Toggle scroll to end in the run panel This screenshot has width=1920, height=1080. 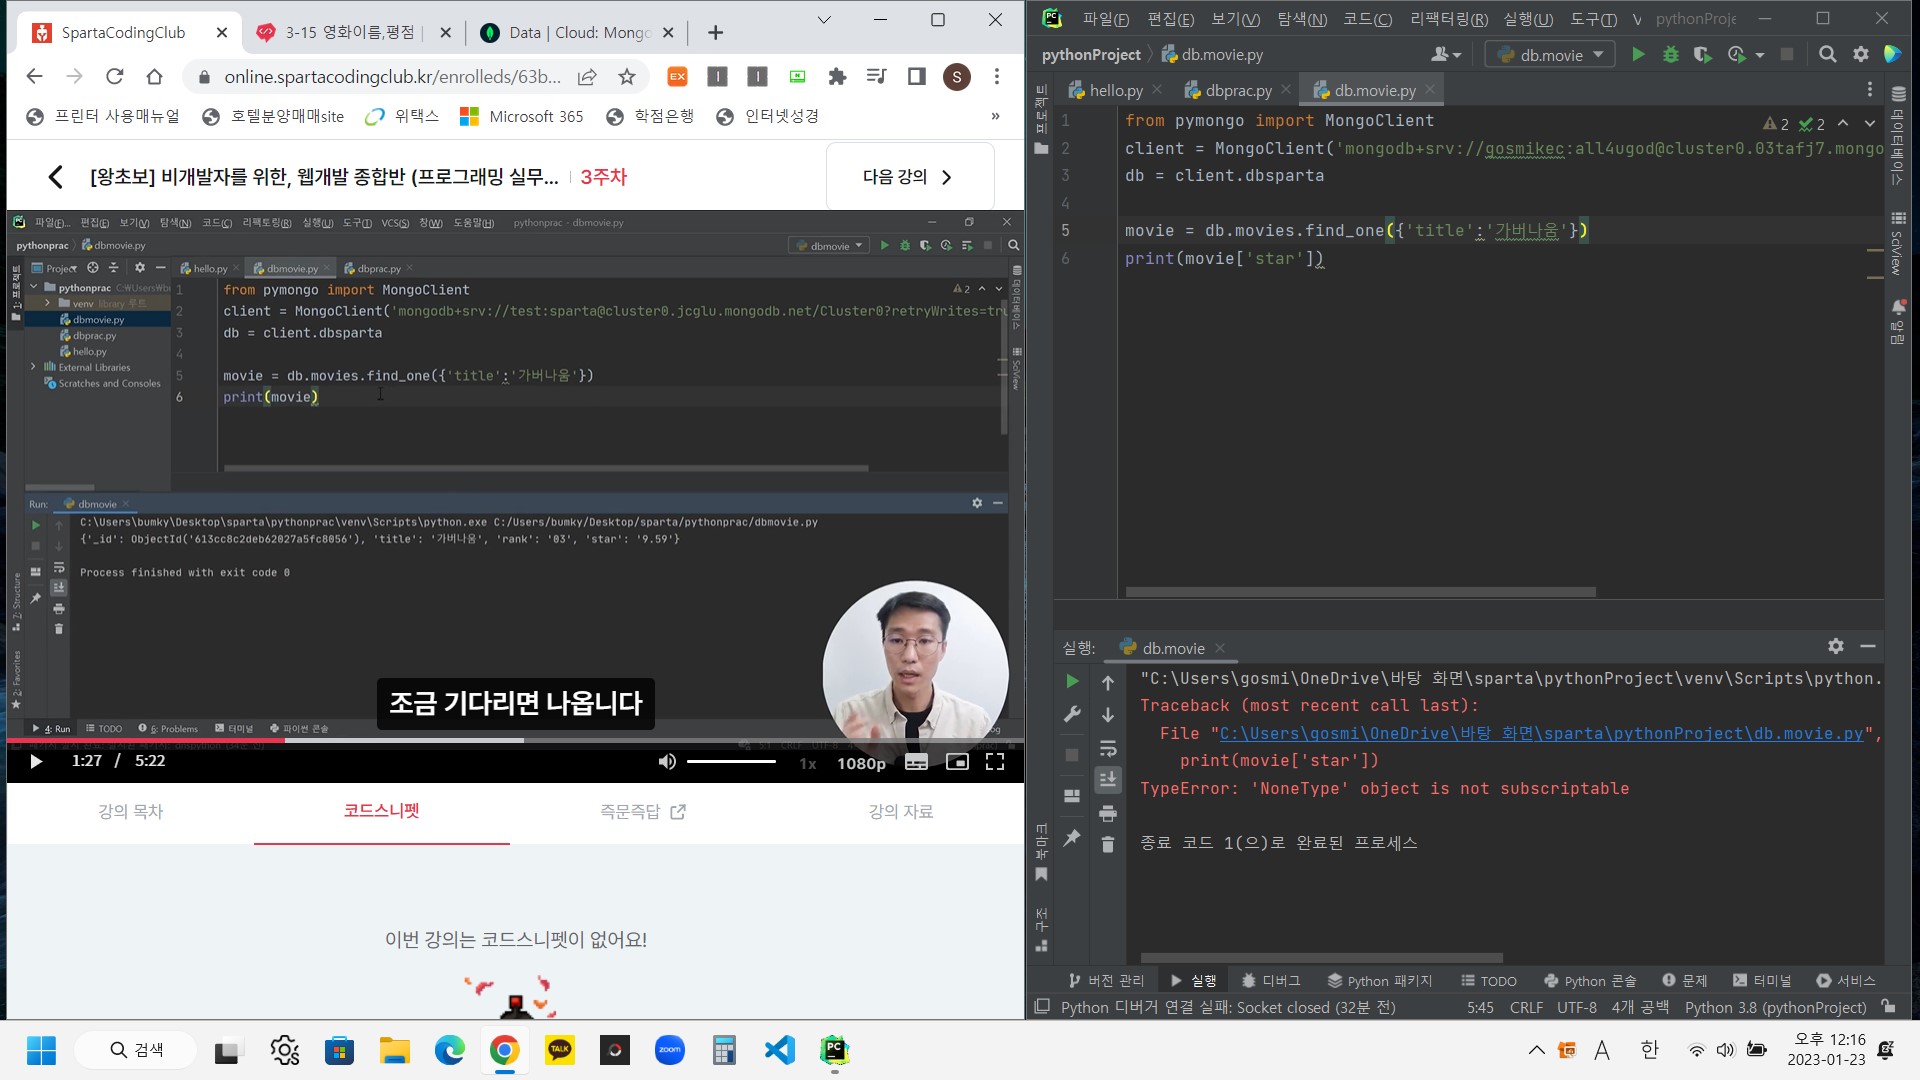coord(1108,780)
